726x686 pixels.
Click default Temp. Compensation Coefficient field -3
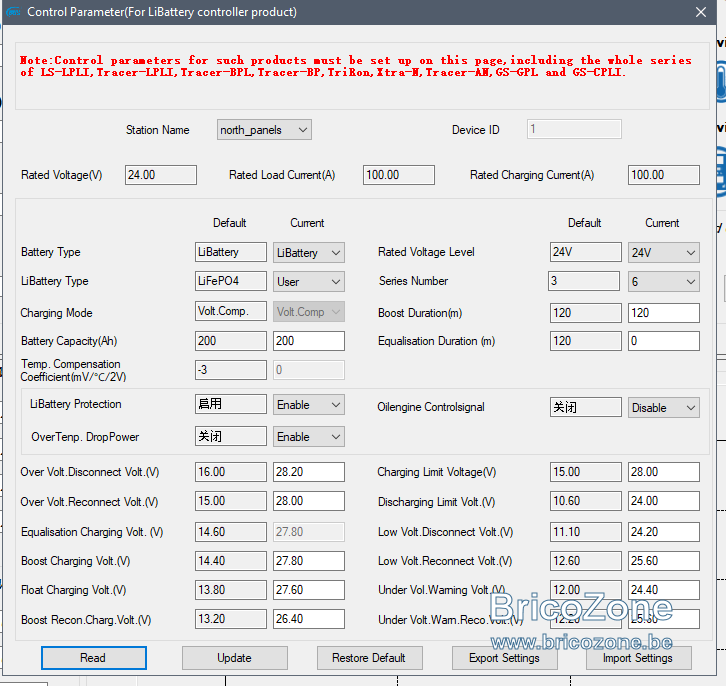tap(231, 370)
